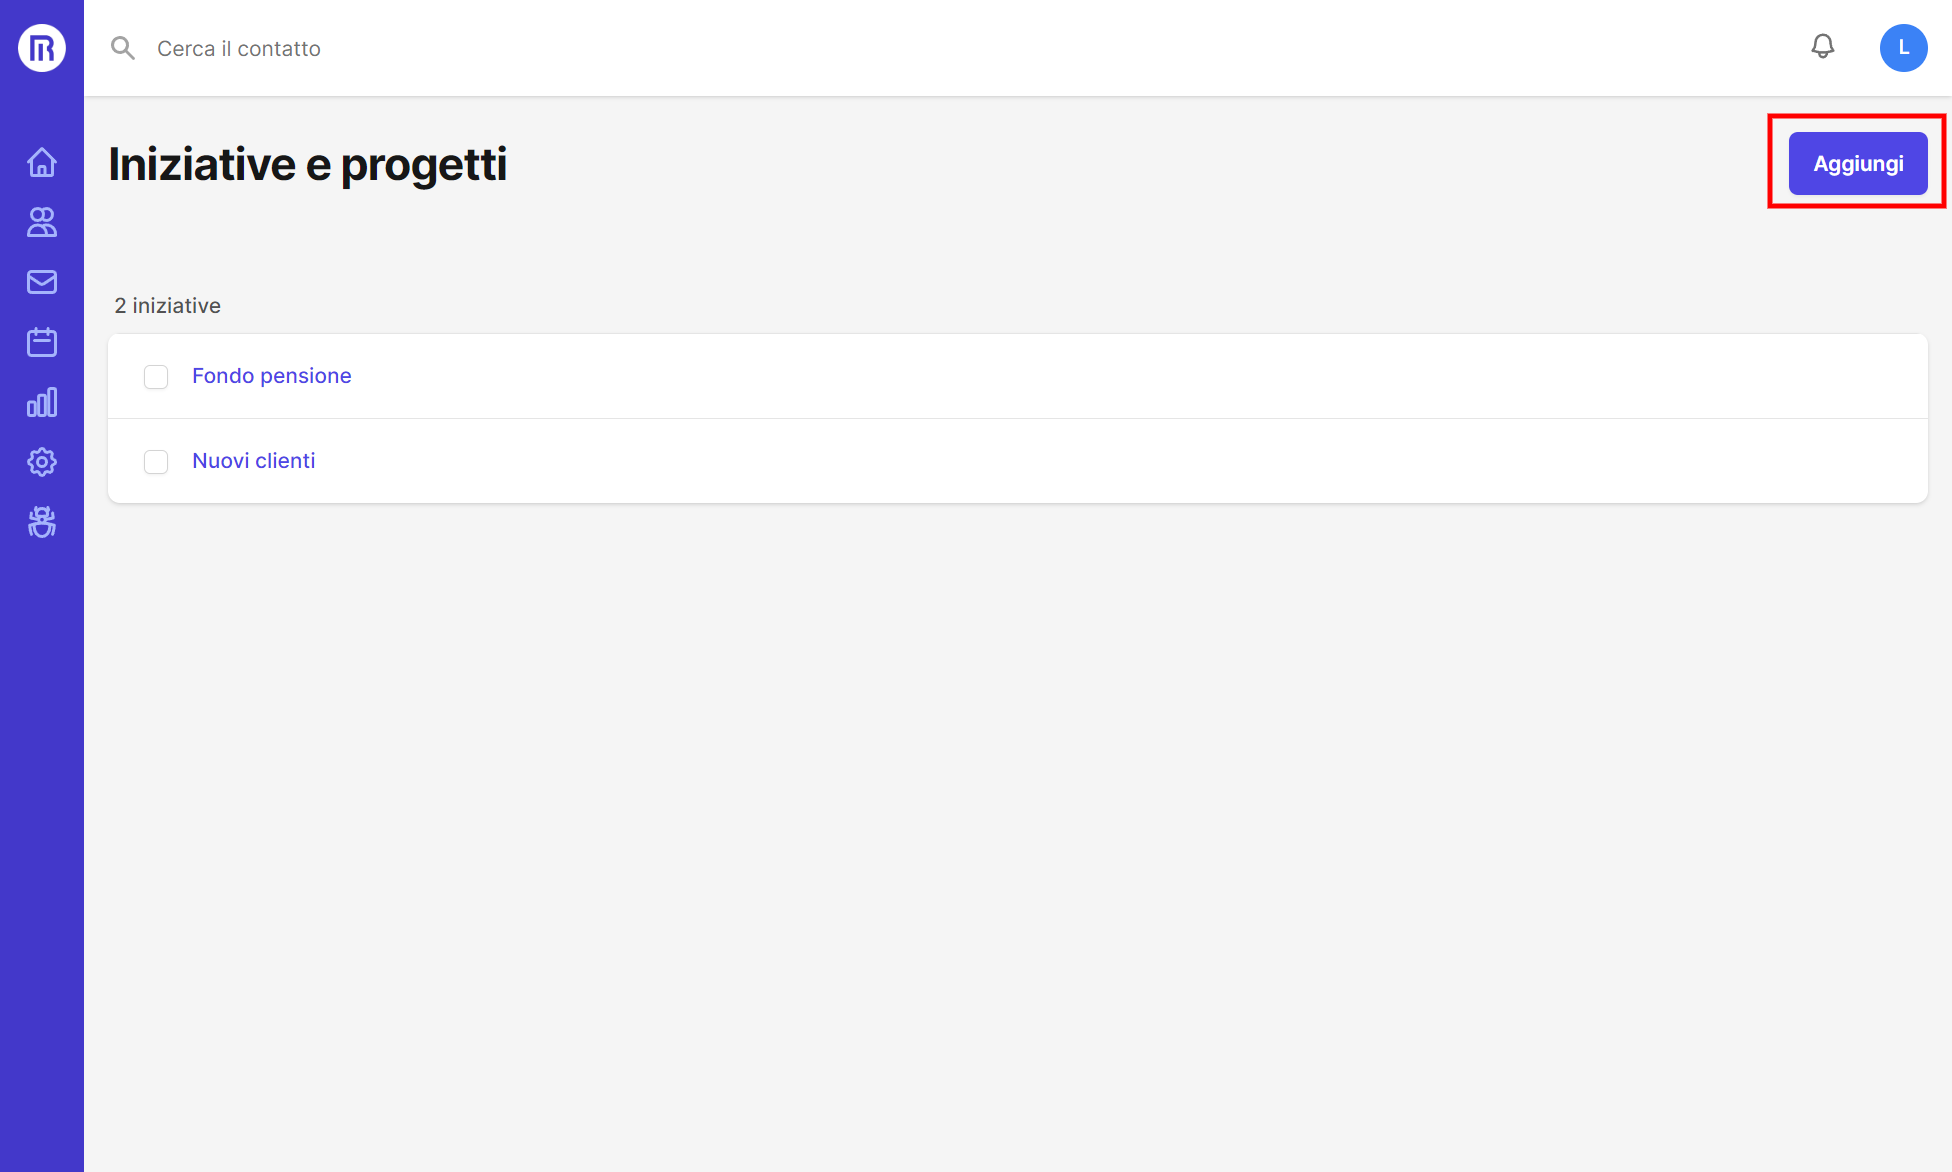Select the Nuovi clienti row card

click(x=900, y=461)
